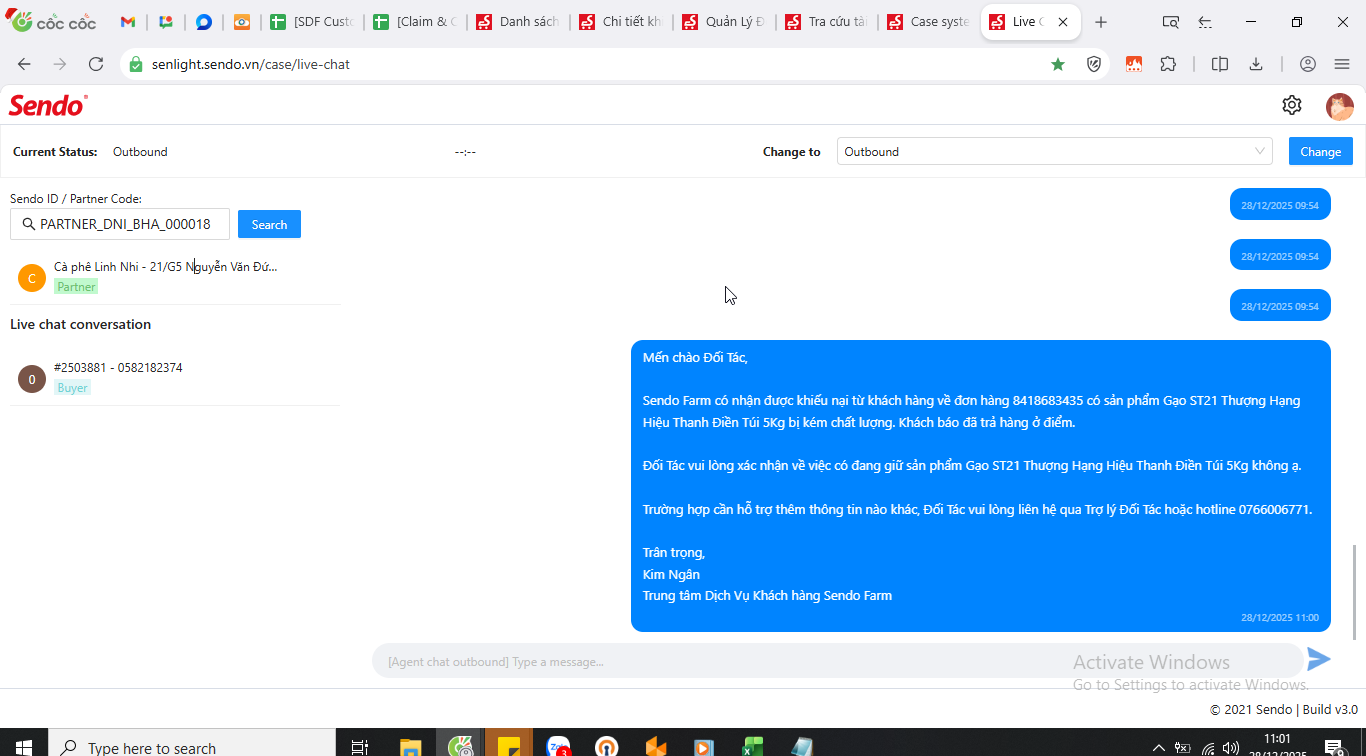Open the #2503881 buyer conversation
Screen dimensions: 1366x756
coord(175,378)
